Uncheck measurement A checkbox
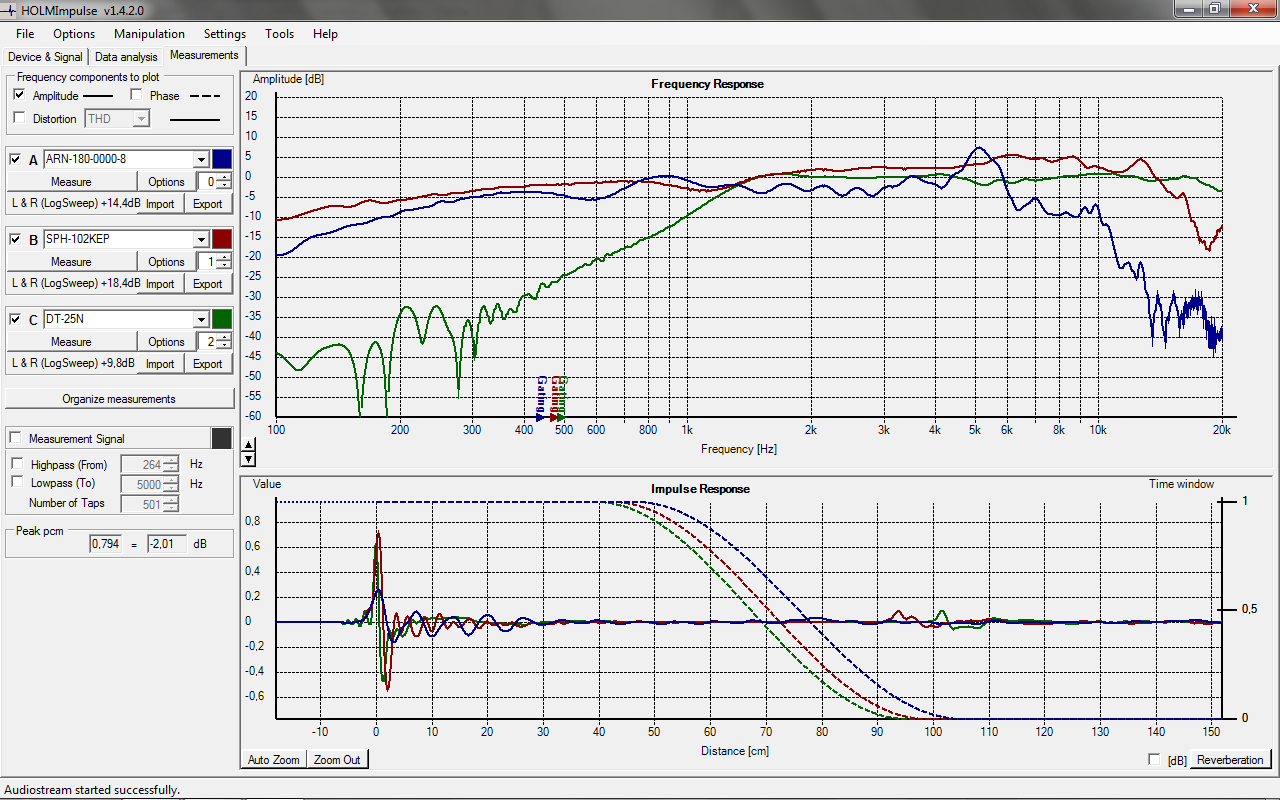The width and height of the screenshot is (1280, 800). tap(15, 159)
